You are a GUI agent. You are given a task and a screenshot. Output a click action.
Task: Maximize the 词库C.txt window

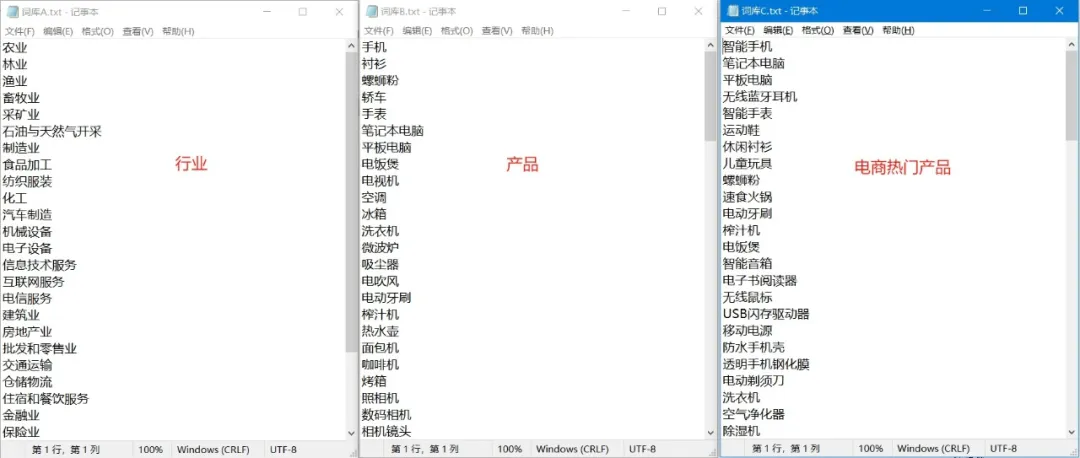(x=1023, y=10)
